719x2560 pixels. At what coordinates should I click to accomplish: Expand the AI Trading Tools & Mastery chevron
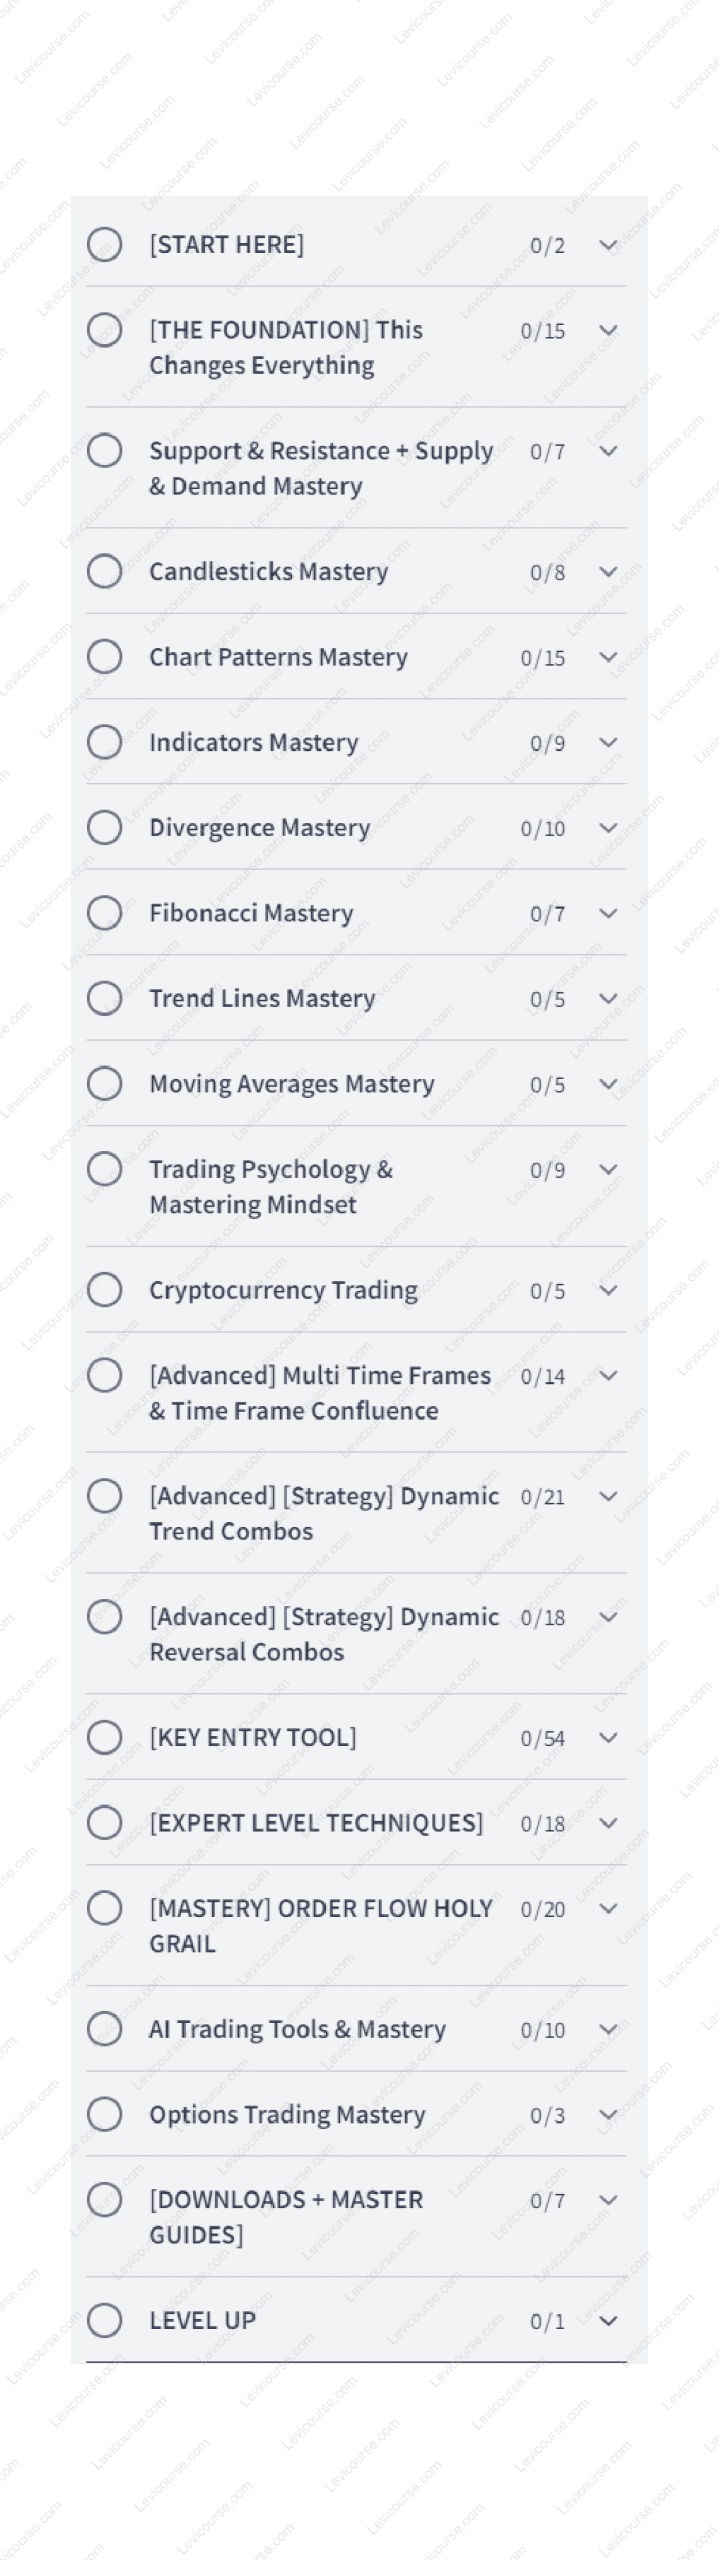(x=608, y=2029)
